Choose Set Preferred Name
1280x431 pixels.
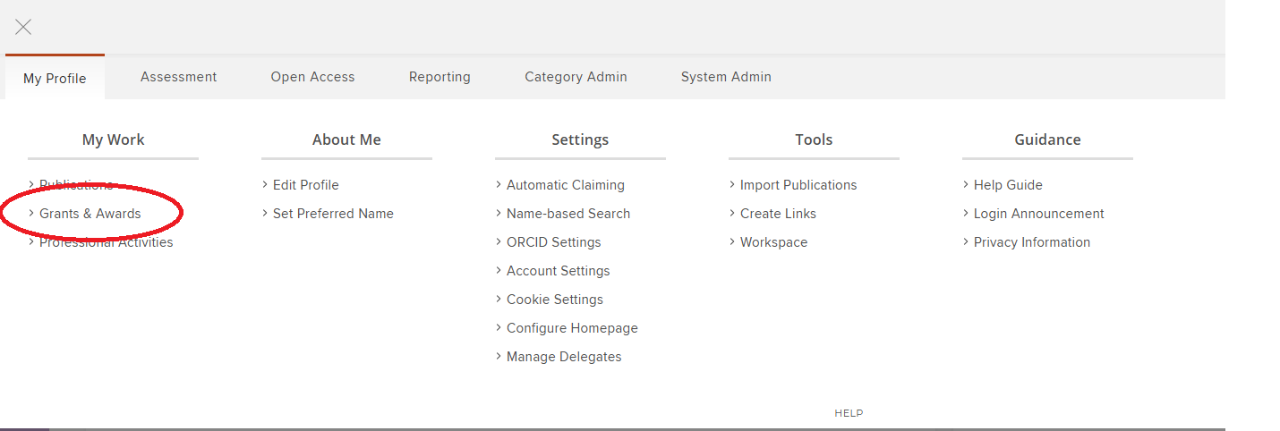tap(333, 214)
